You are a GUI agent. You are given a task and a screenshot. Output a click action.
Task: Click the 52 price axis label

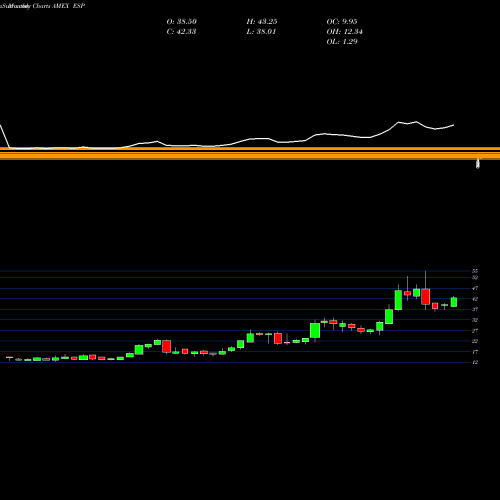tap(475, 278)
